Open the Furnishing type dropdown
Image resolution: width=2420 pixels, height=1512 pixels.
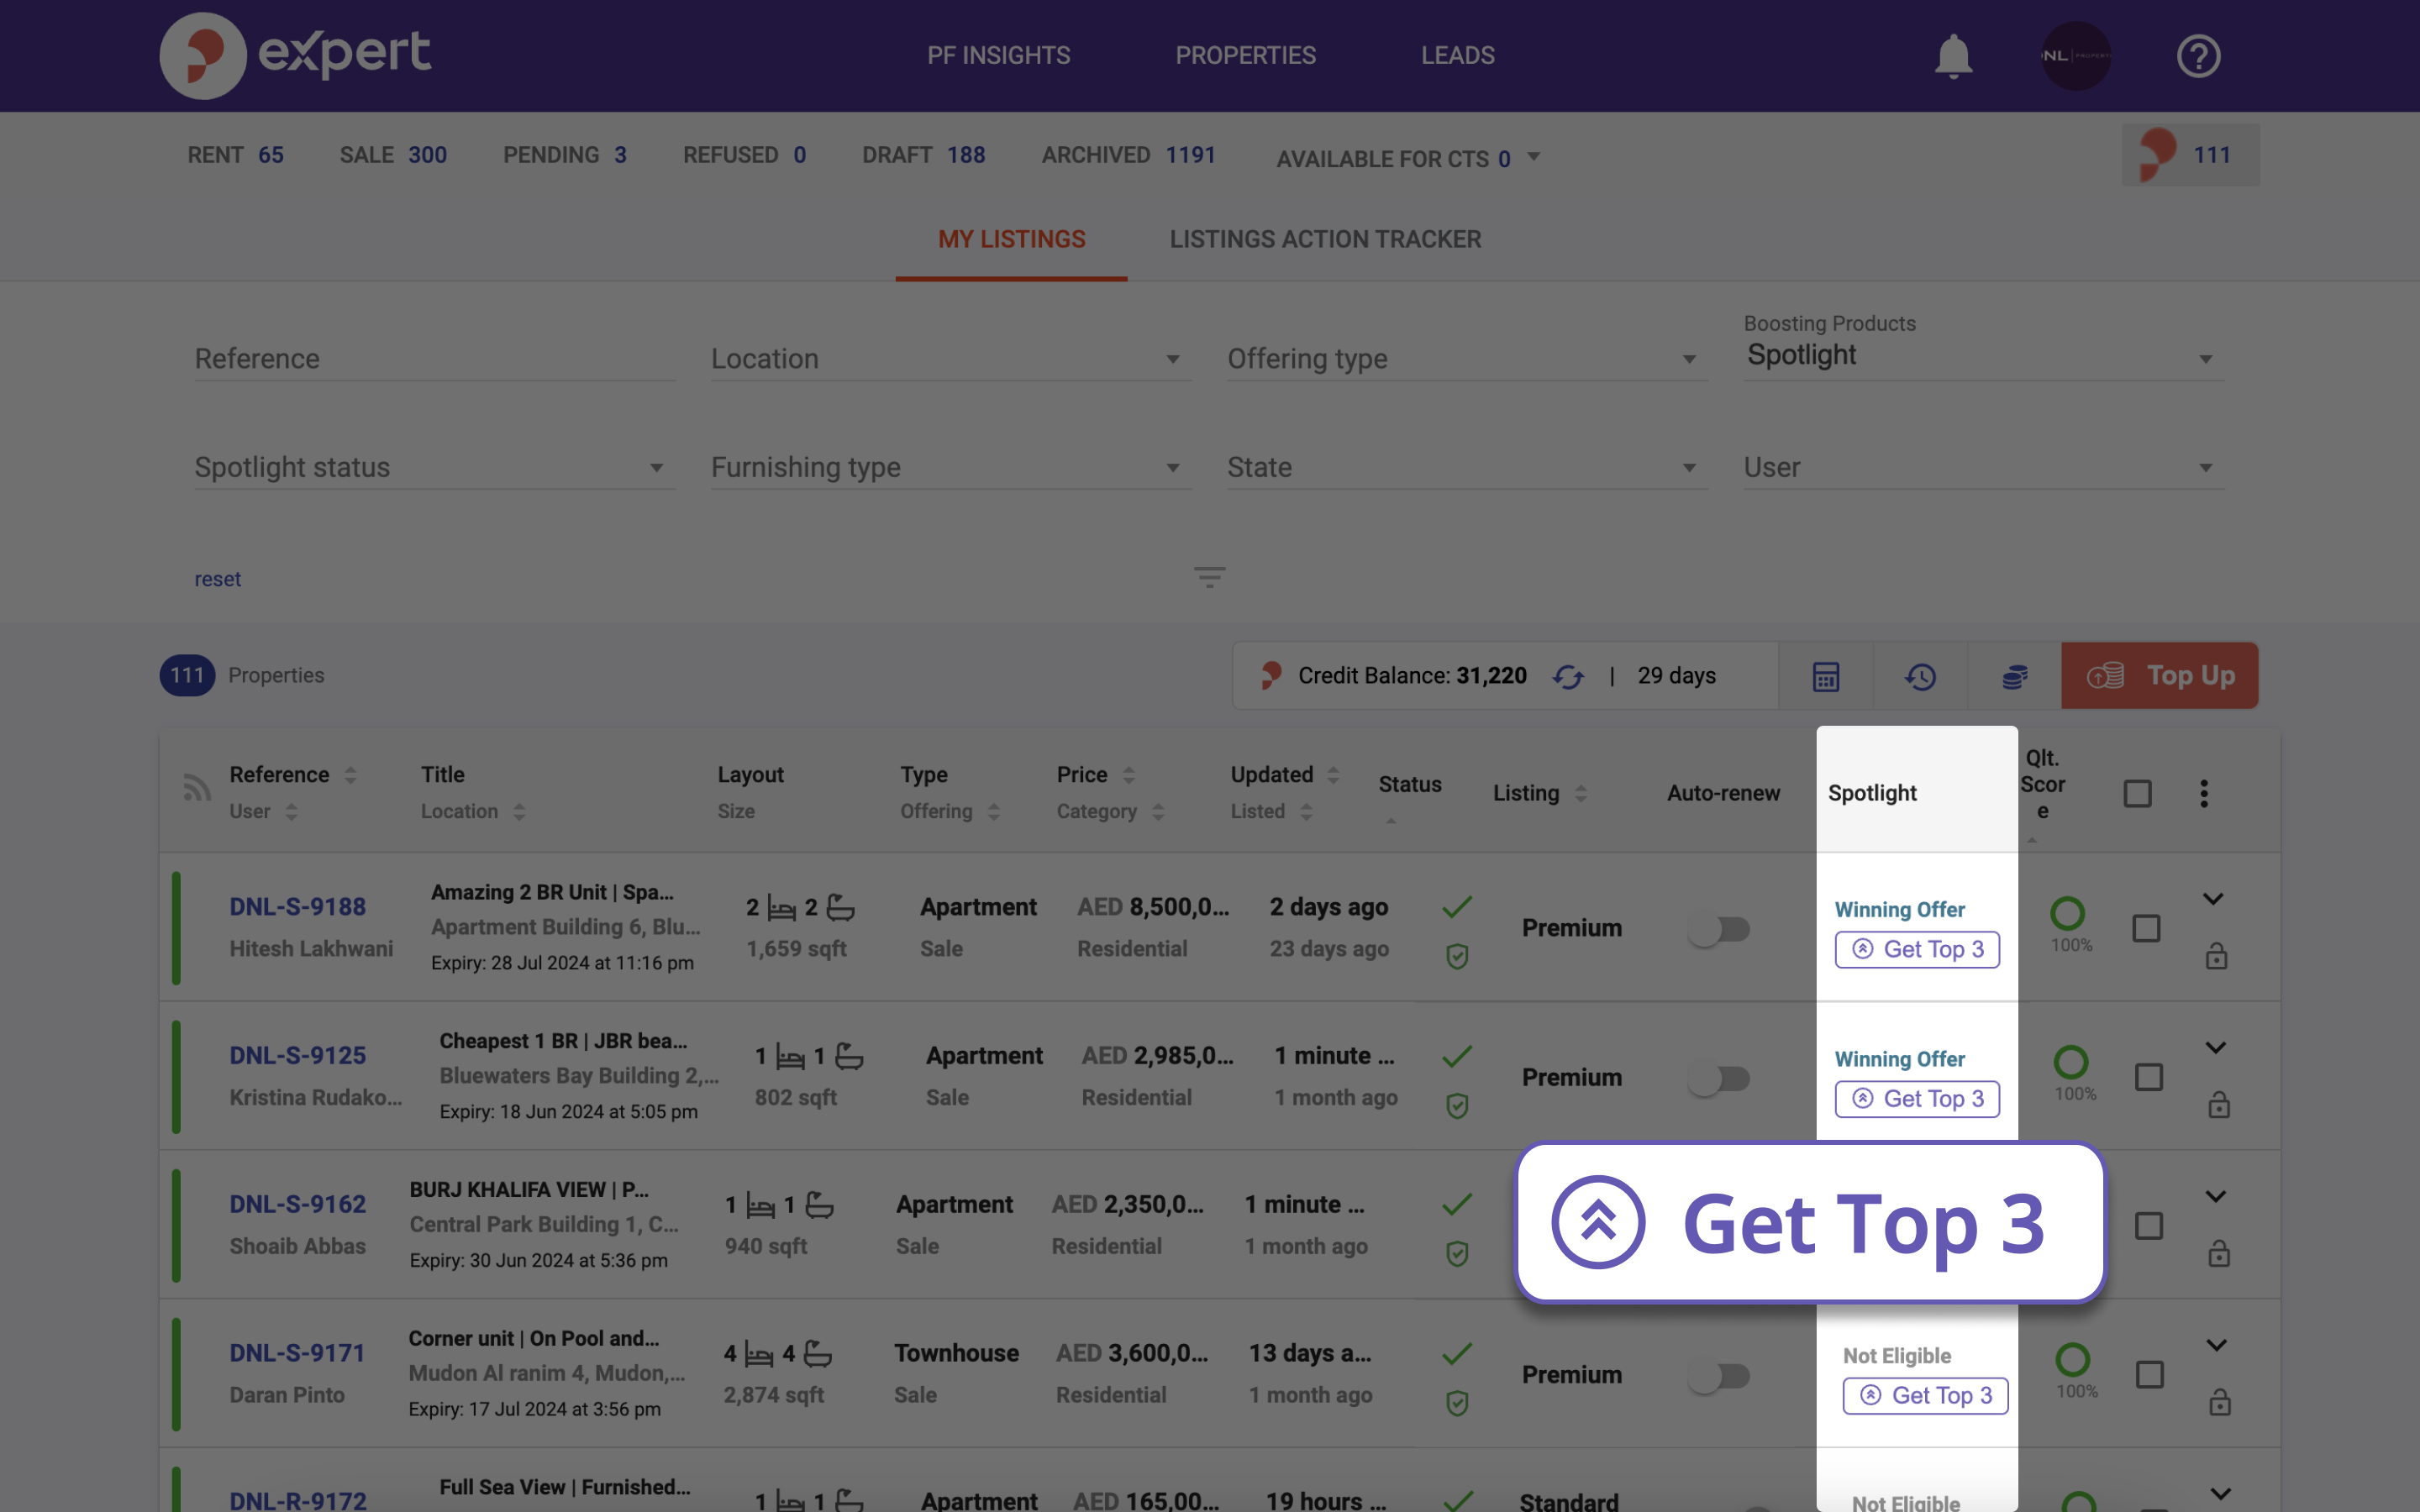coord(950,467)
